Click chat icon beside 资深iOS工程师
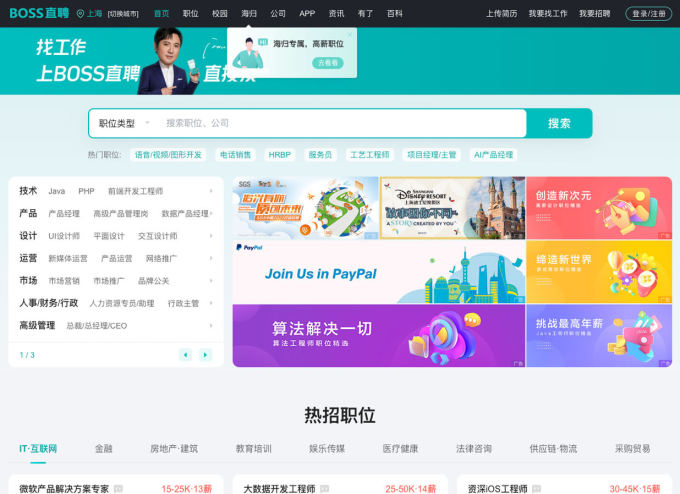 pyautogui.click(x=537, y=489)
